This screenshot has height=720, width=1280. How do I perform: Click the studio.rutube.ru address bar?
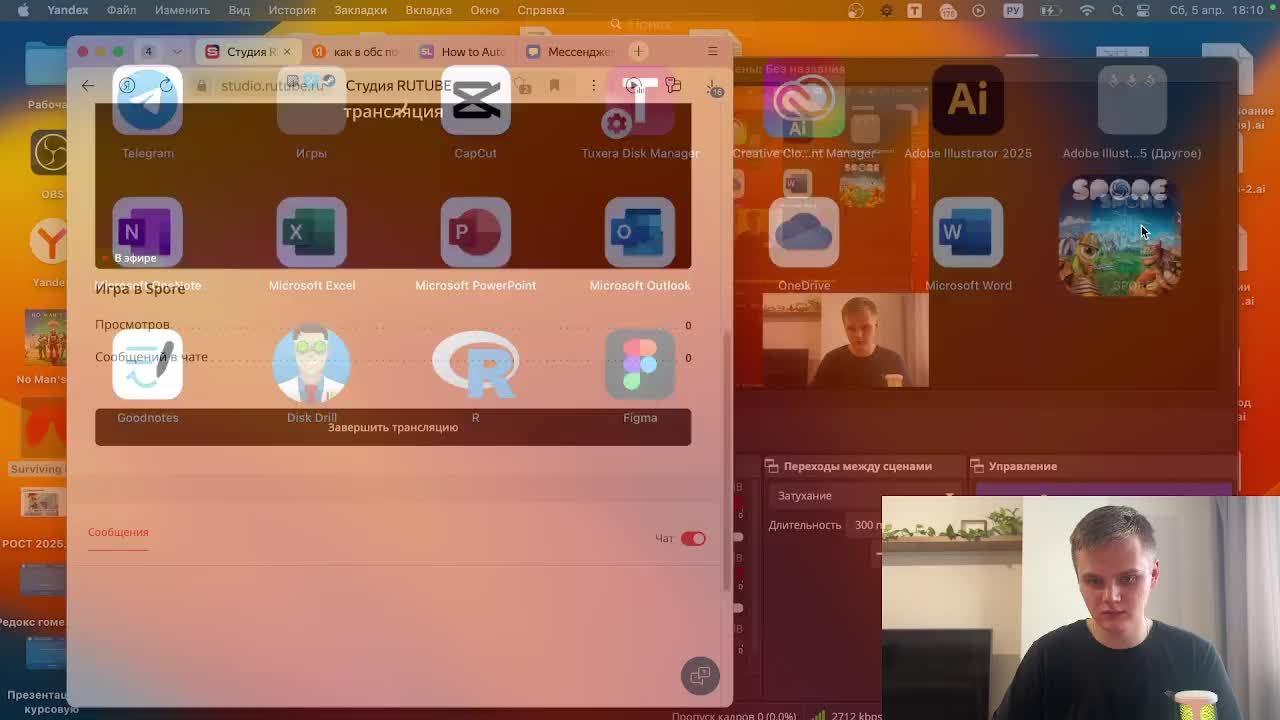[272, 86]
